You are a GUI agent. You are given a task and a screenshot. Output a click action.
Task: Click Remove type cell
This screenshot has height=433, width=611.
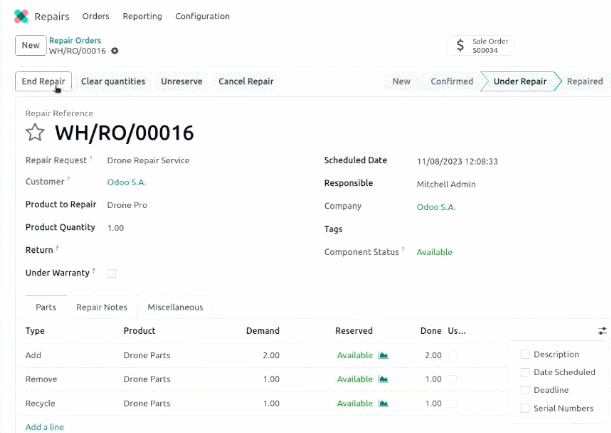point(41,379)
